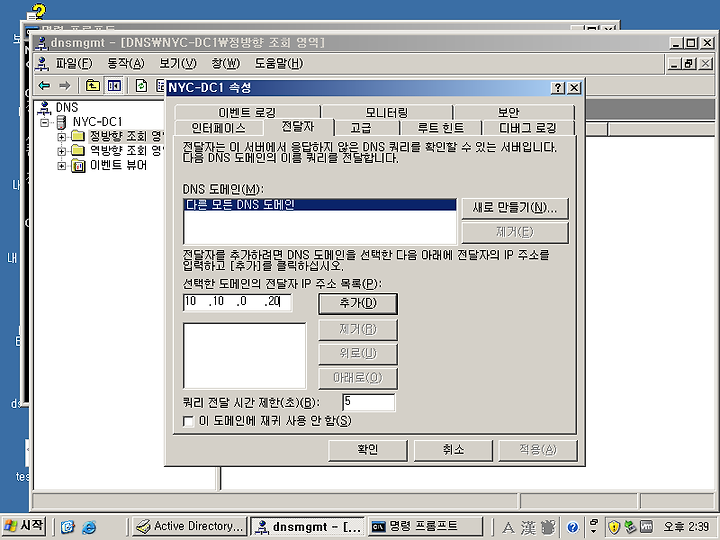This screenshot has width=720, height=540.
Task: Toggle the show/hide console tree icon
Action: click(x=114, y=85)
